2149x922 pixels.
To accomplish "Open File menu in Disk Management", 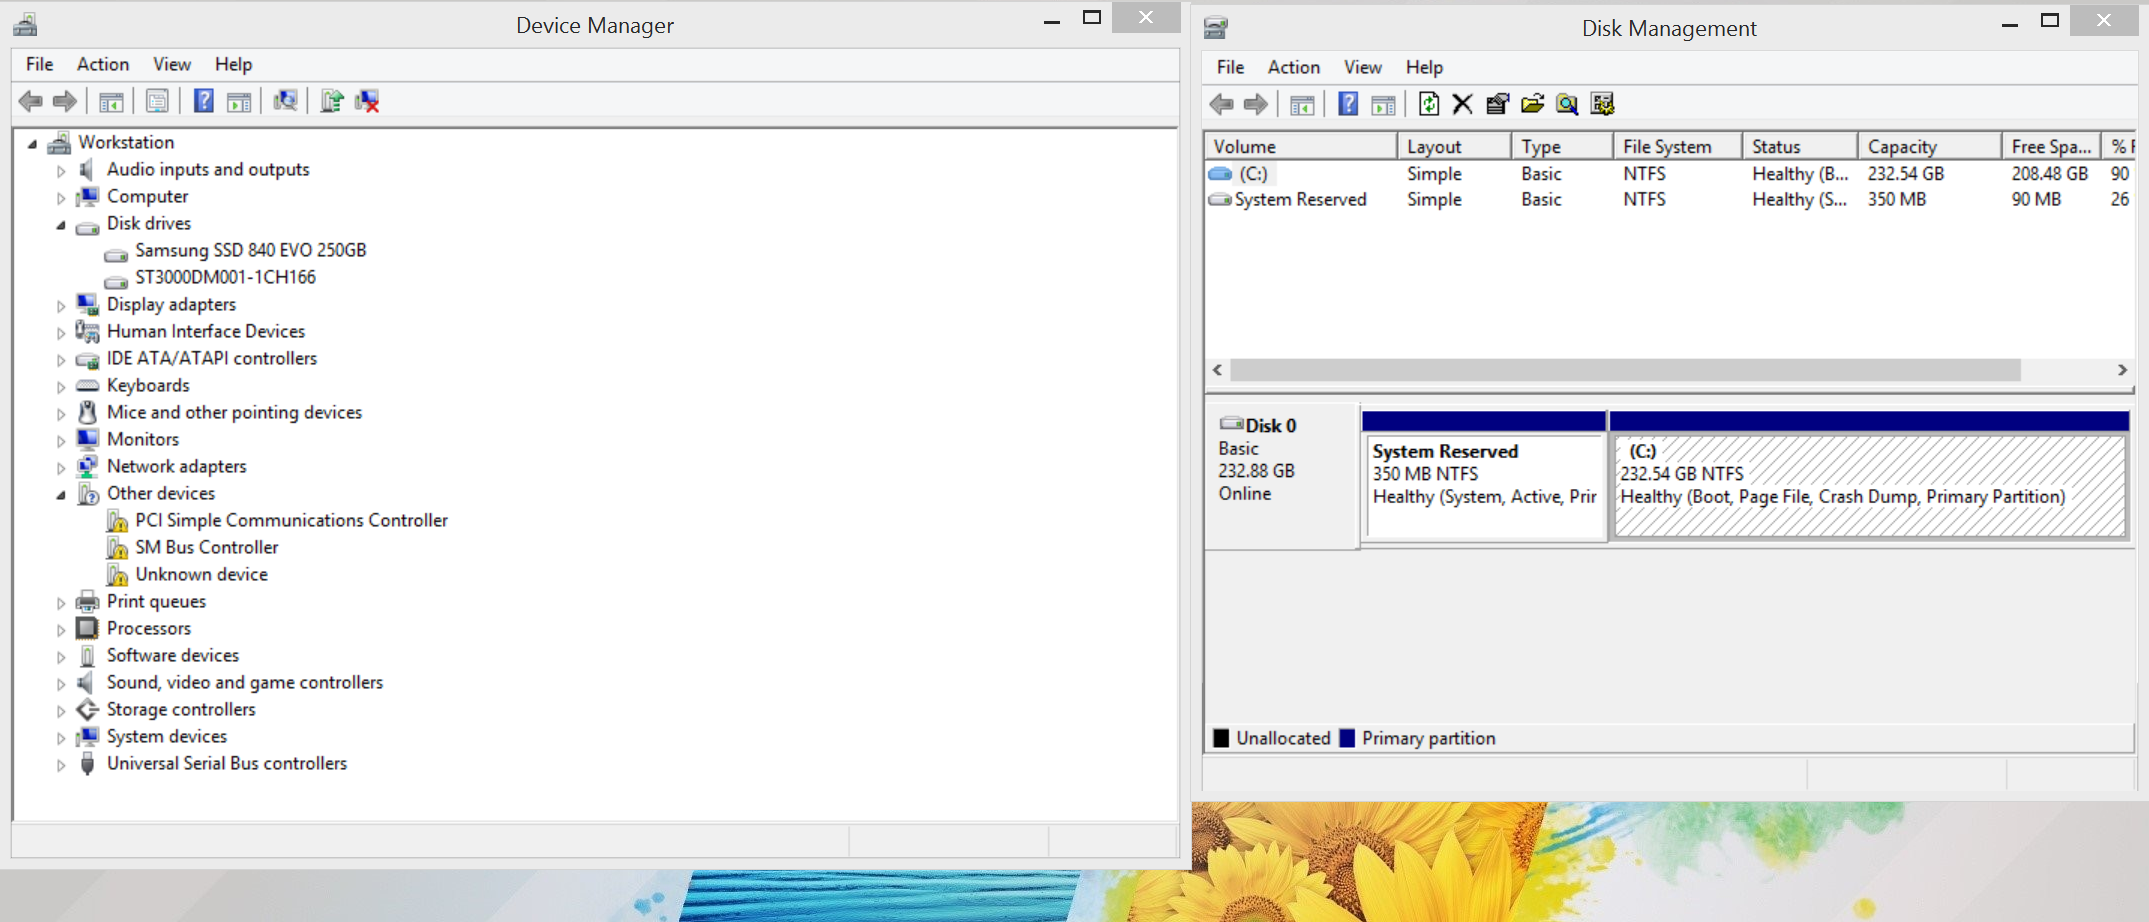I will click(x=1231, y=67).
